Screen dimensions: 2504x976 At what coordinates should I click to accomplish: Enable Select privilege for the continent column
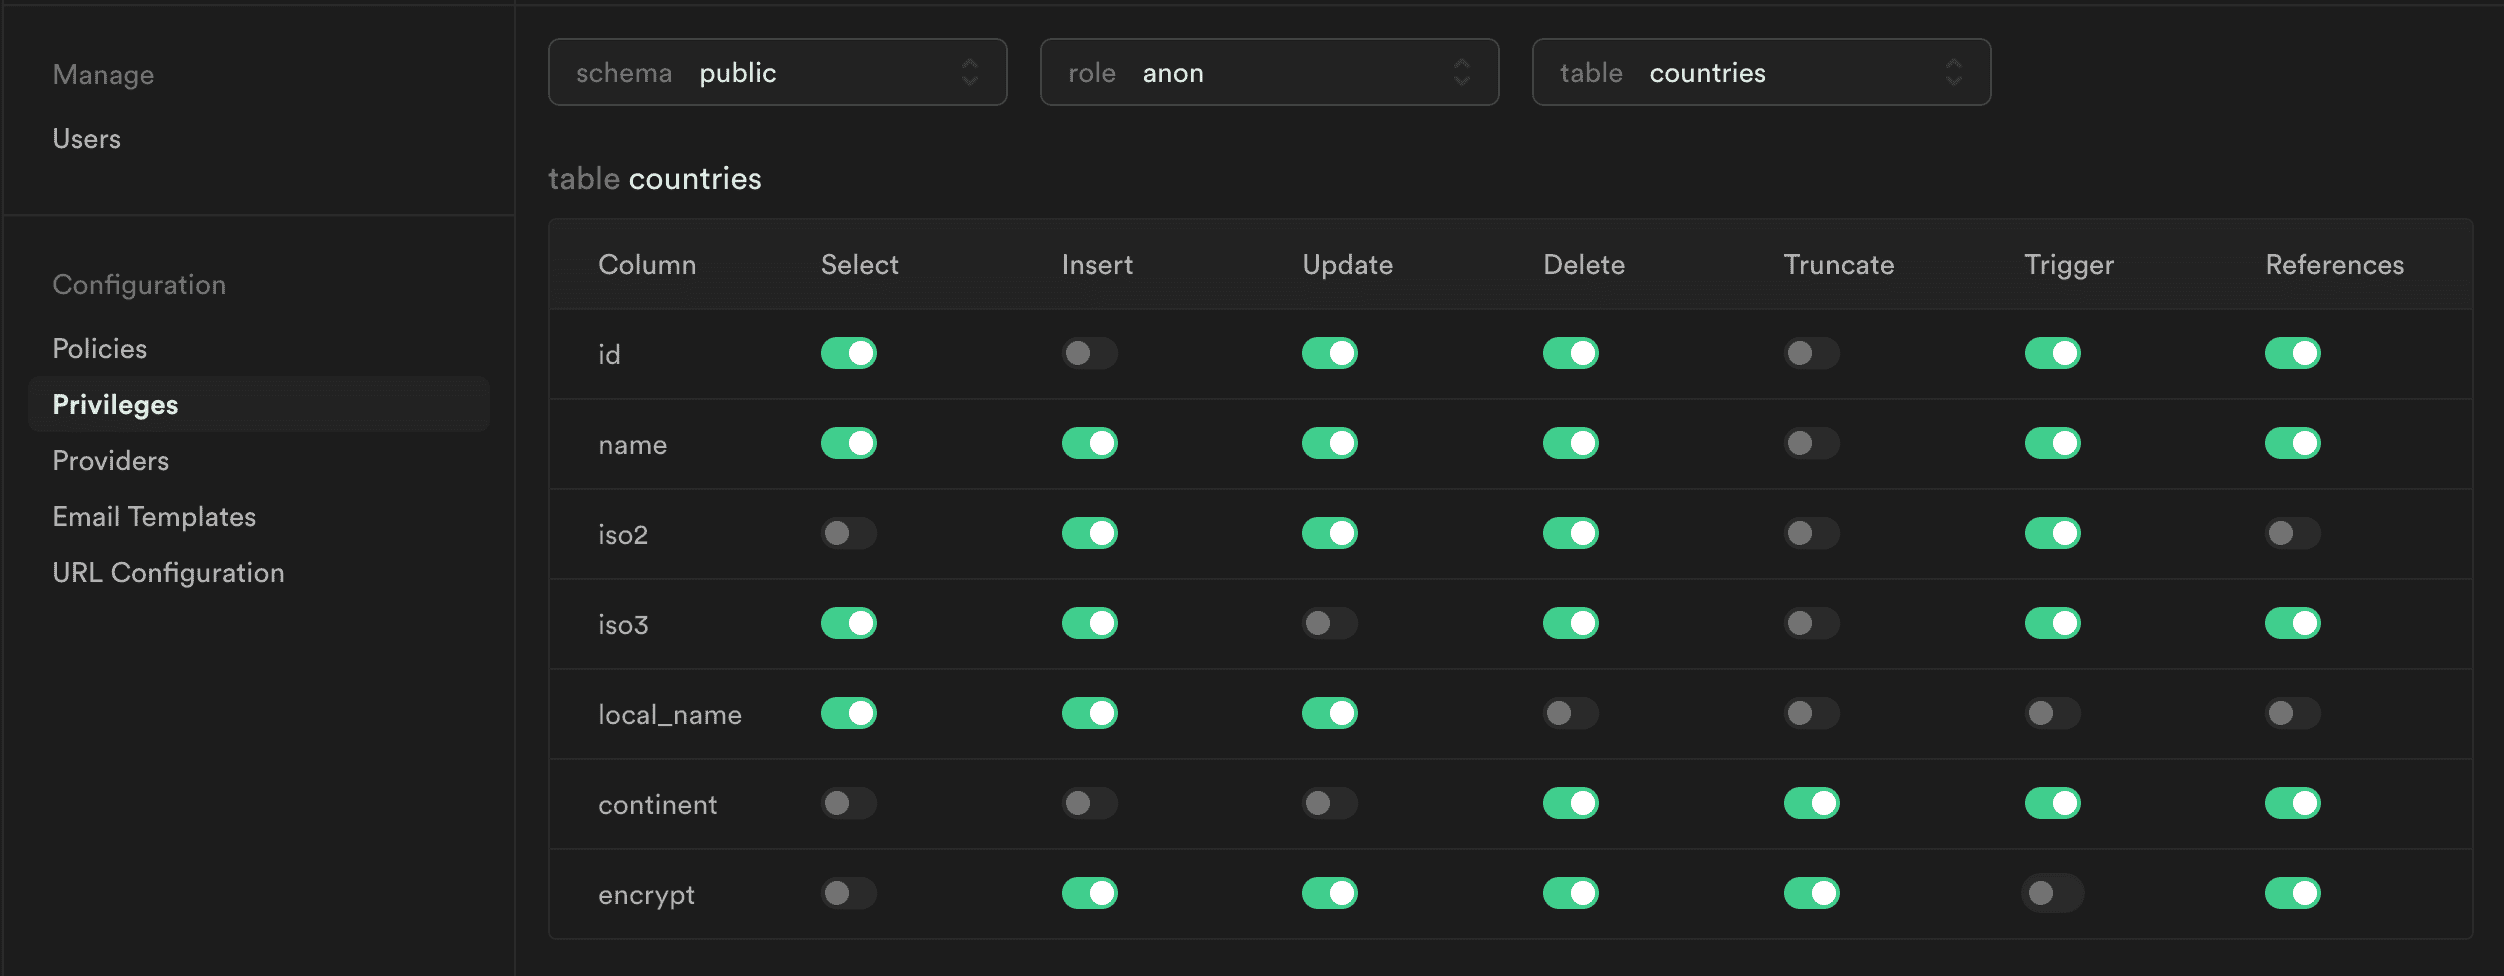848,803
